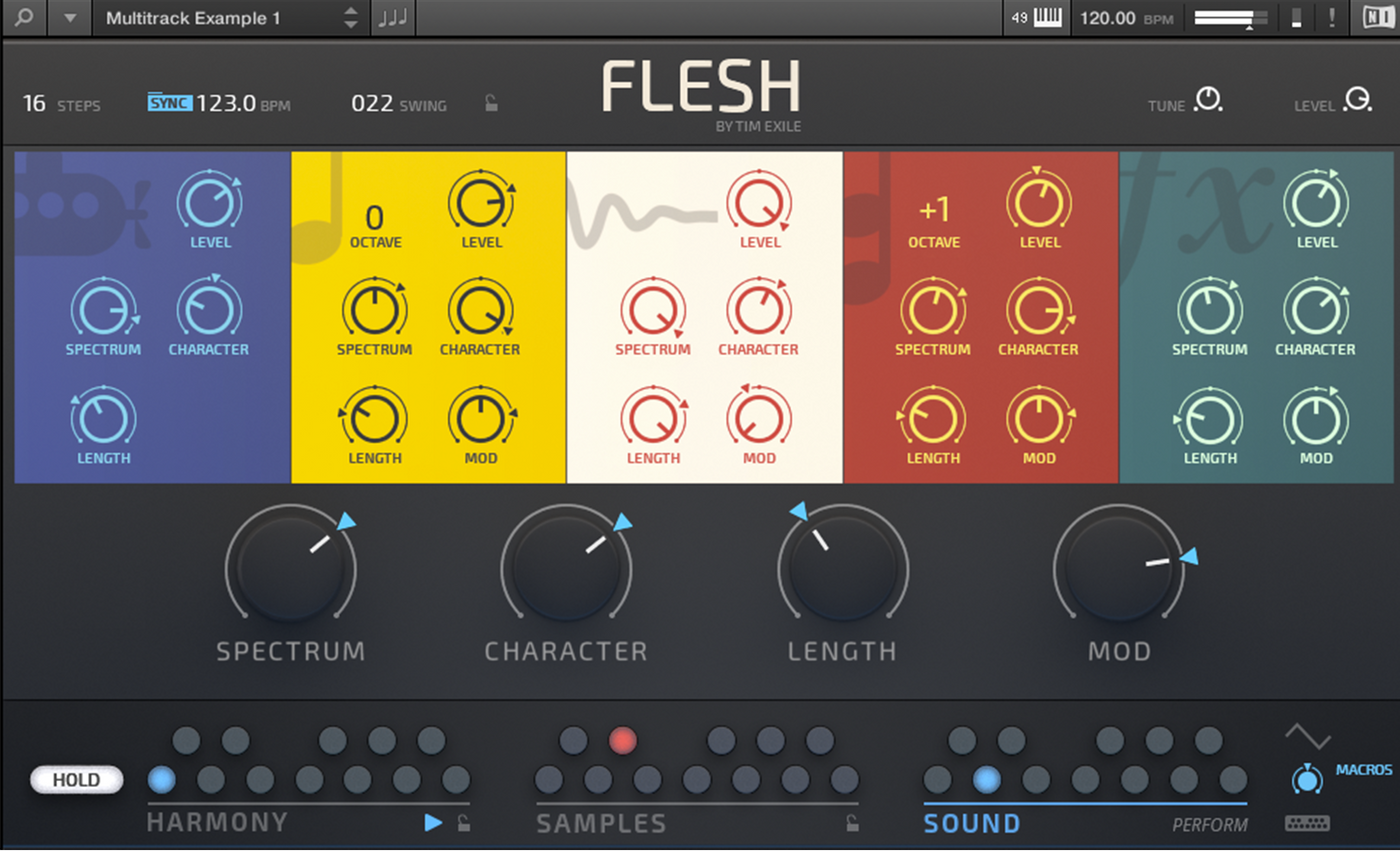
Task: Select the lit blue slot in the Harmony keys
Action: (161, 779)
